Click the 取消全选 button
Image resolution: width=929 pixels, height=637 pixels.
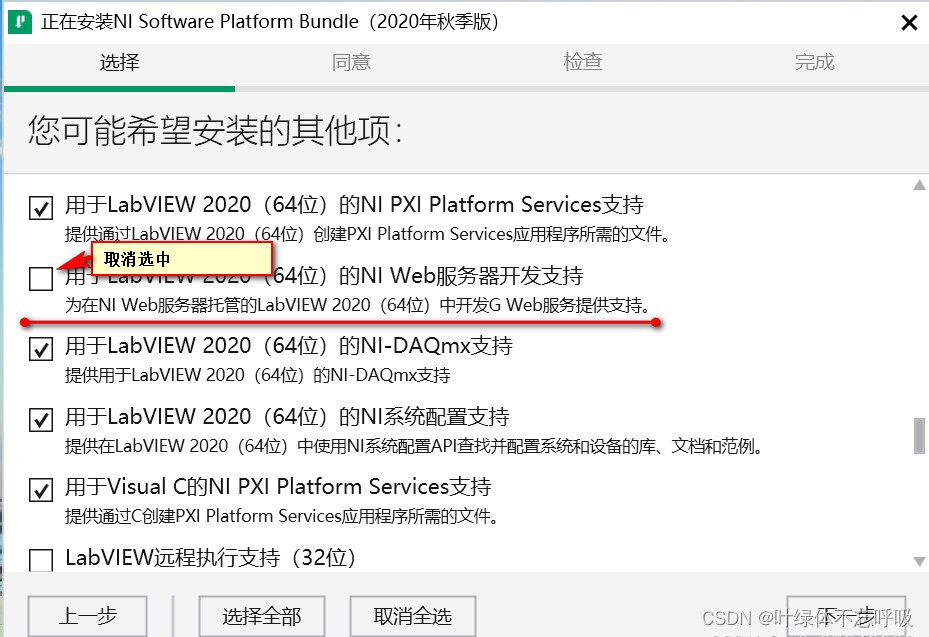click(x=412, y=616)
